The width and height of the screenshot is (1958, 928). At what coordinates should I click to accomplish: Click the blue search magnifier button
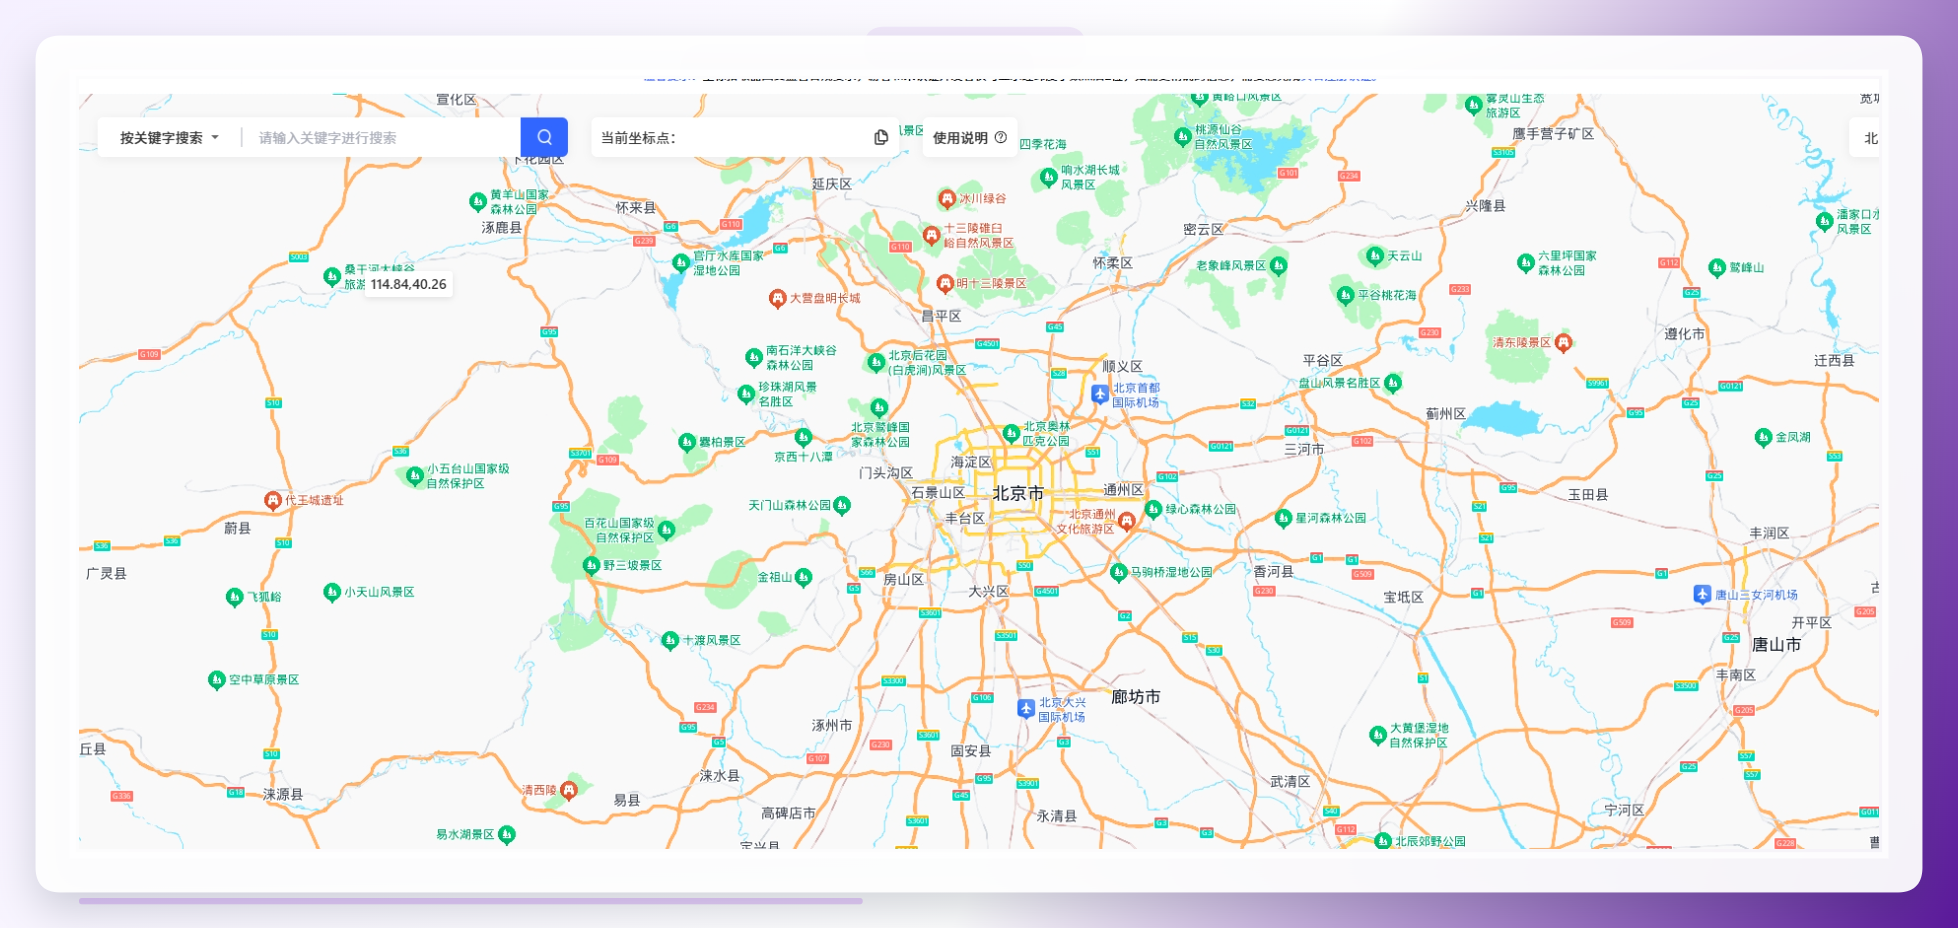click(544, 137)
